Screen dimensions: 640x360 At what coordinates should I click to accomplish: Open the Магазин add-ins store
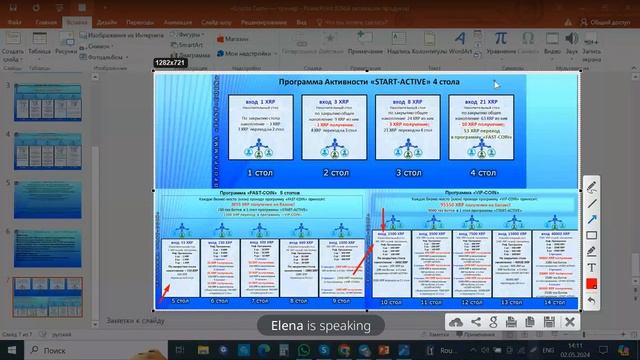(x=232, y=39)
